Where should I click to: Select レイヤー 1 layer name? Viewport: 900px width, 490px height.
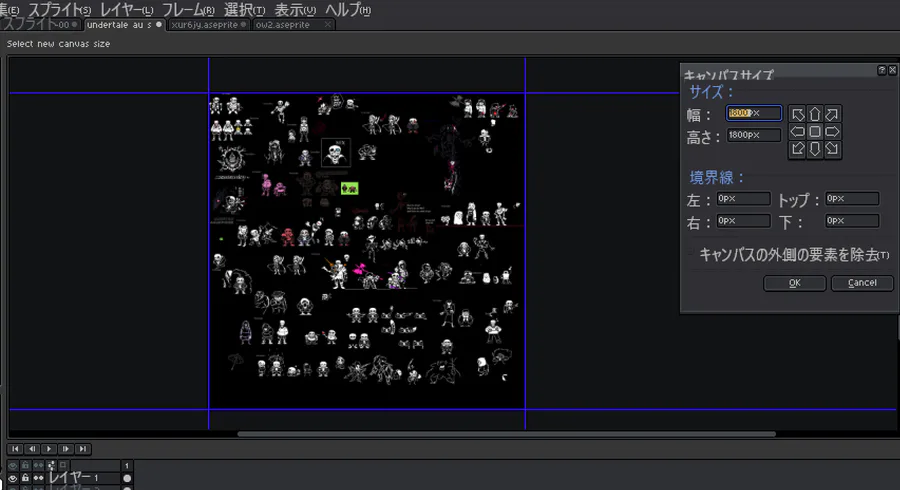click(73, 477)
